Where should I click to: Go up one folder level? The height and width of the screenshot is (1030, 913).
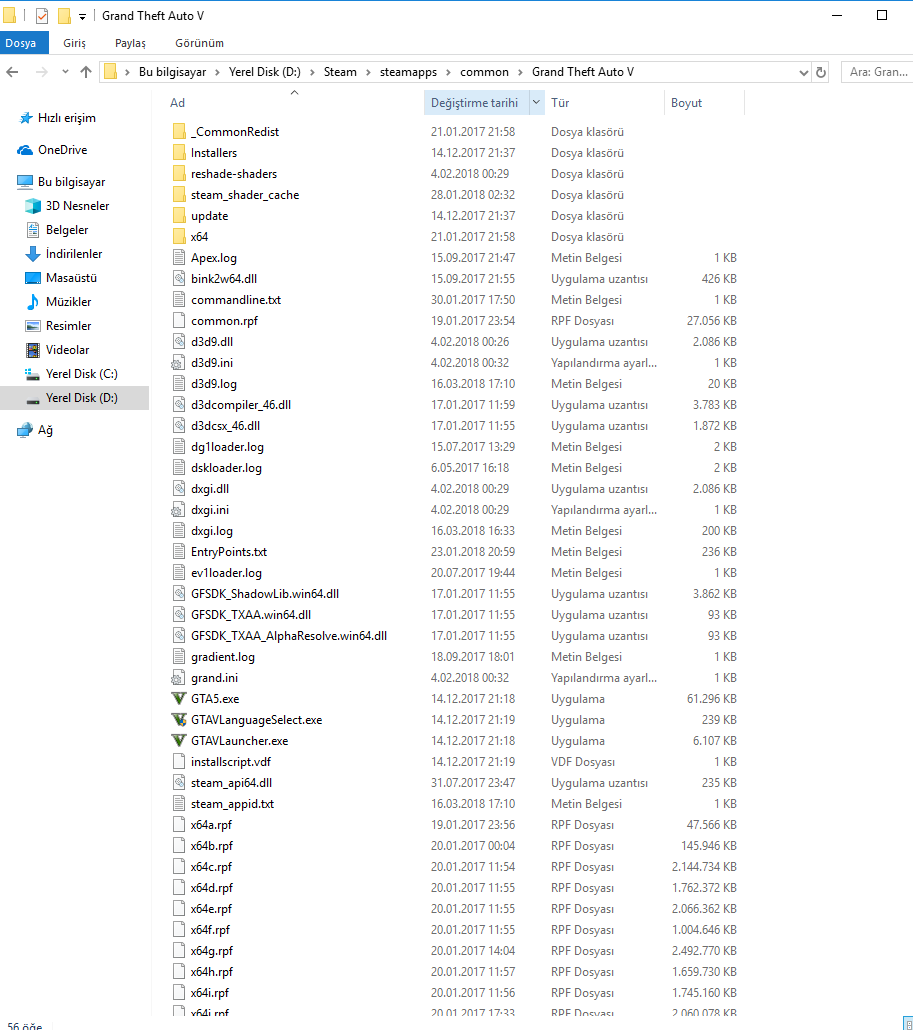(86, 72)
